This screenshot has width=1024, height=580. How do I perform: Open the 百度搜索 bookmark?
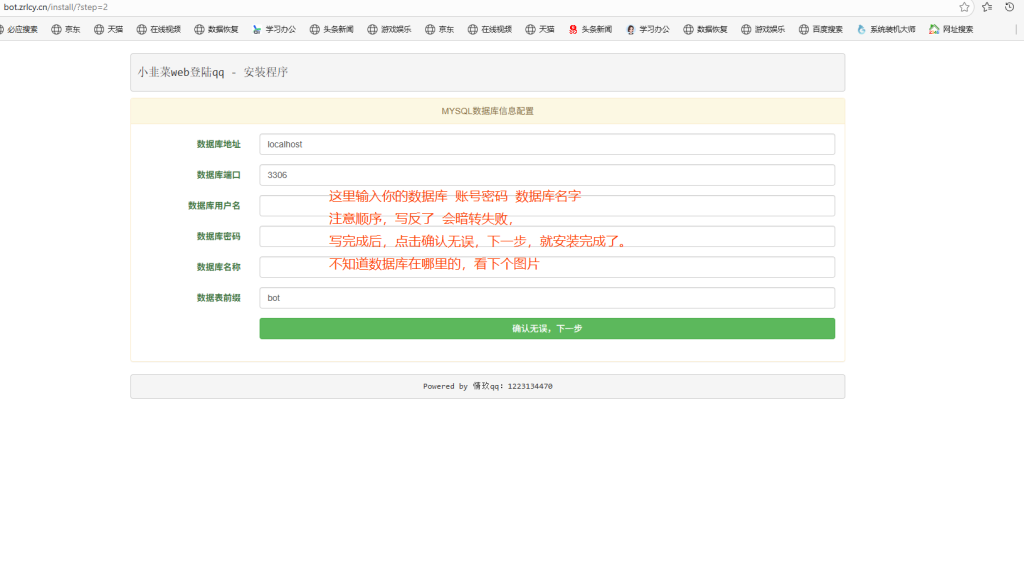[820, 29]
